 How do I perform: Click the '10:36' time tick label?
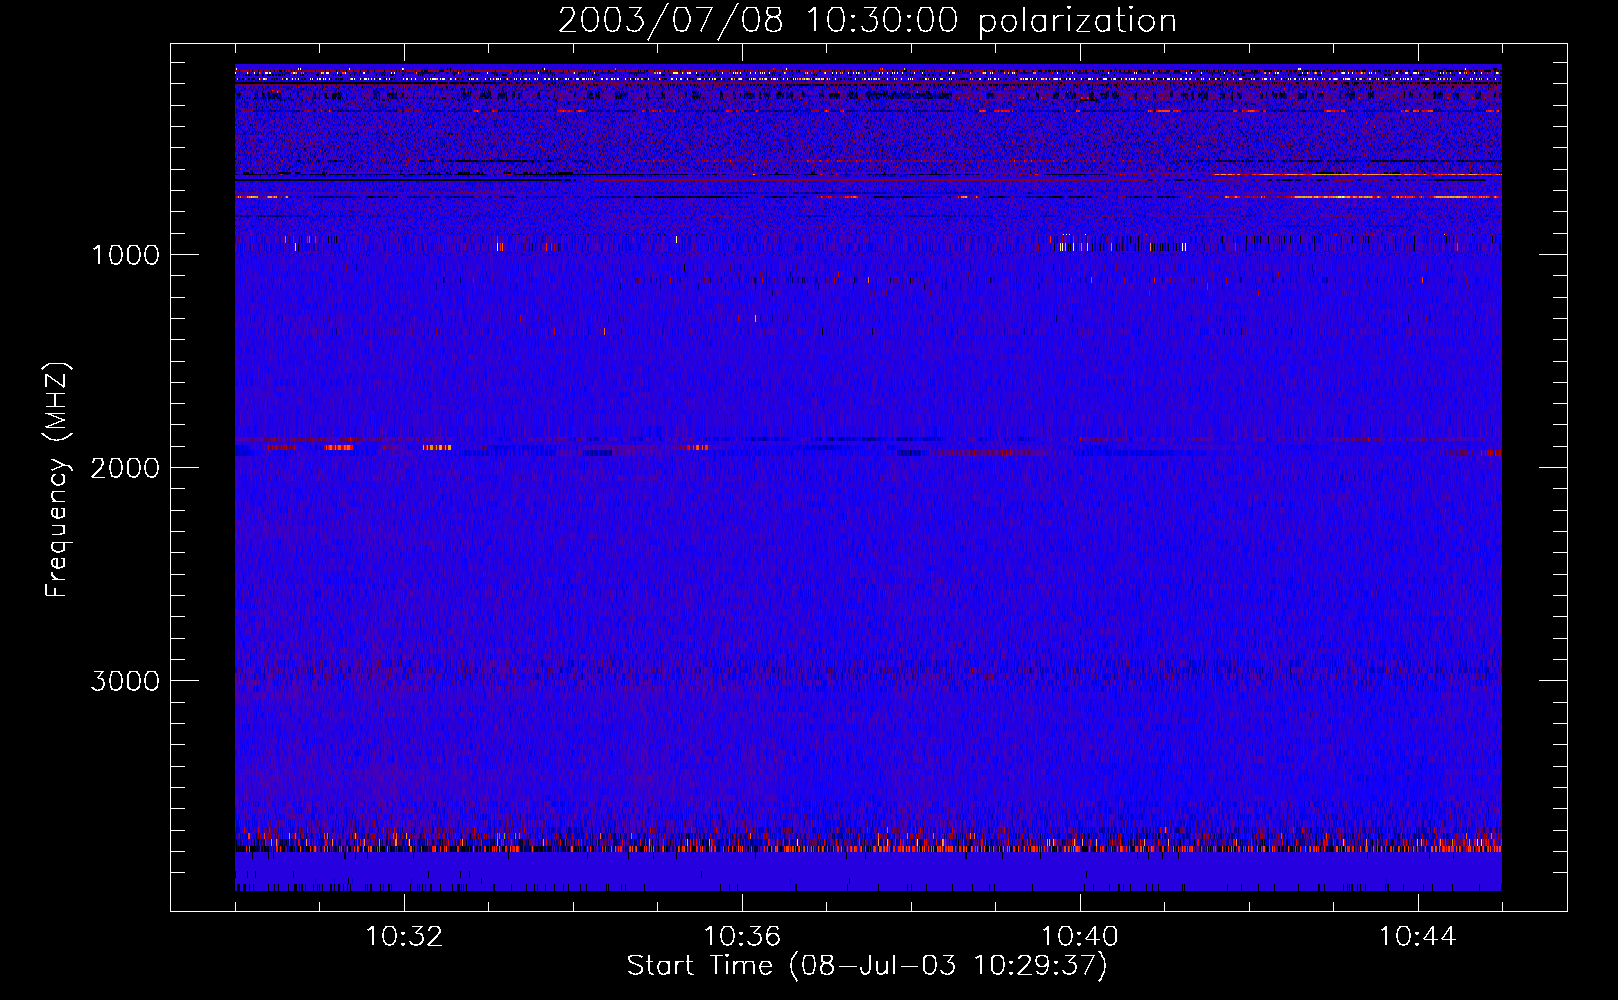click(x=742, y=937)
